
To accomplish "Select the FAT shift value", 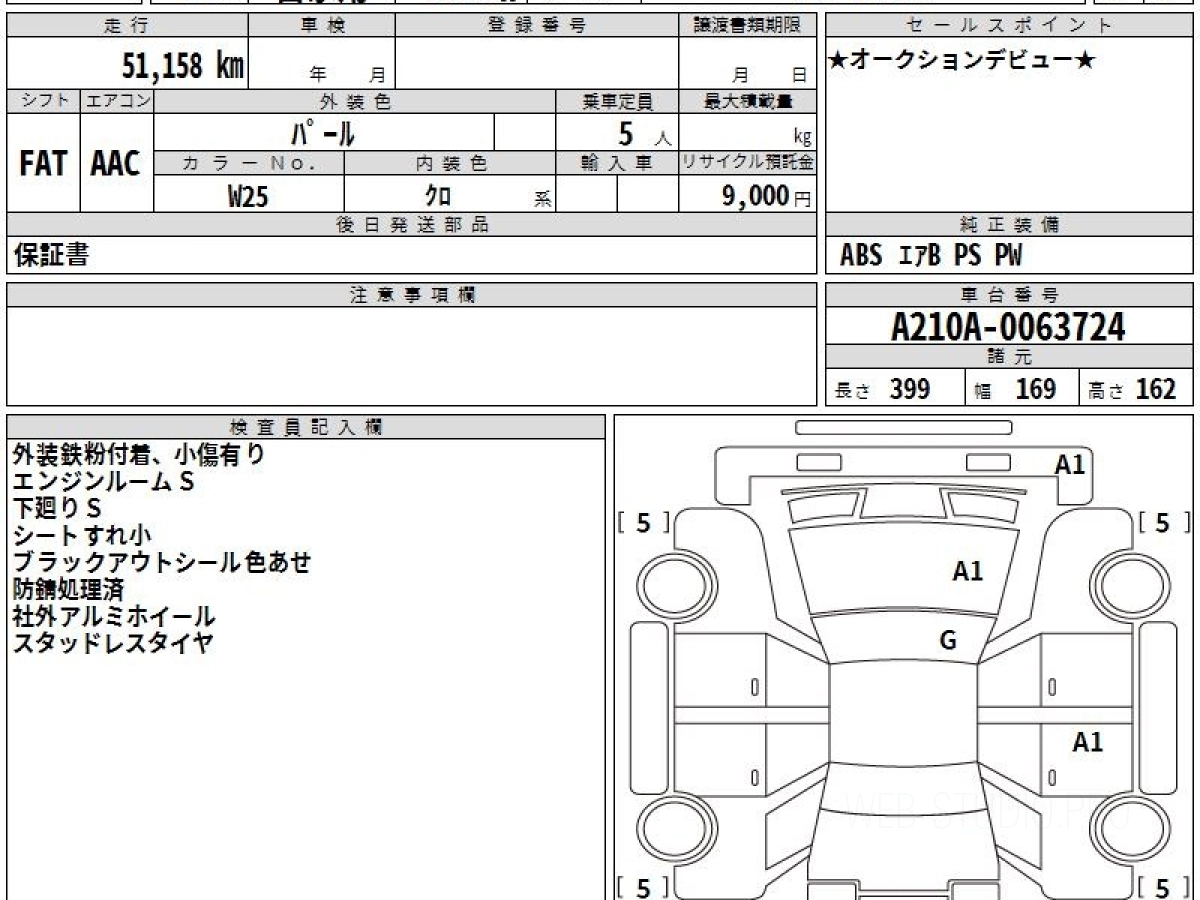I will coord(43,164).
